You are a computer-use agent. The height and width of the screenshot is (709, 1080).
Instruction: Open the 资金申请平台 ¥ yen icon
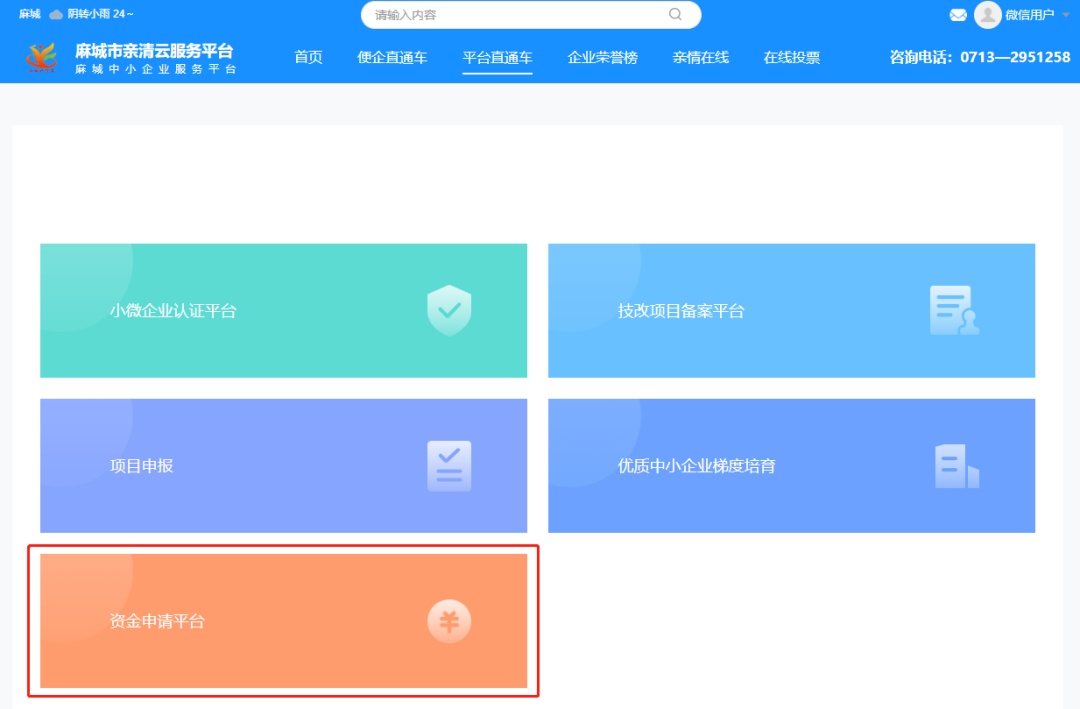pyautogui.click(x=449, y=621)
